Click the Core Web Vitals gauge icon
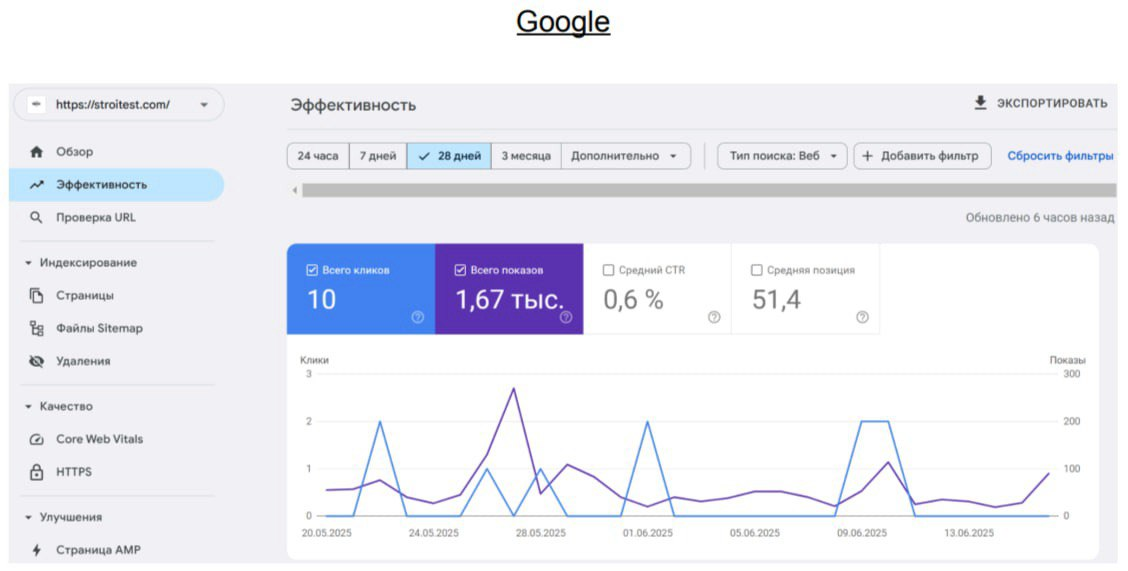This screenshot has width=1128, height=571. coord(36,439)
